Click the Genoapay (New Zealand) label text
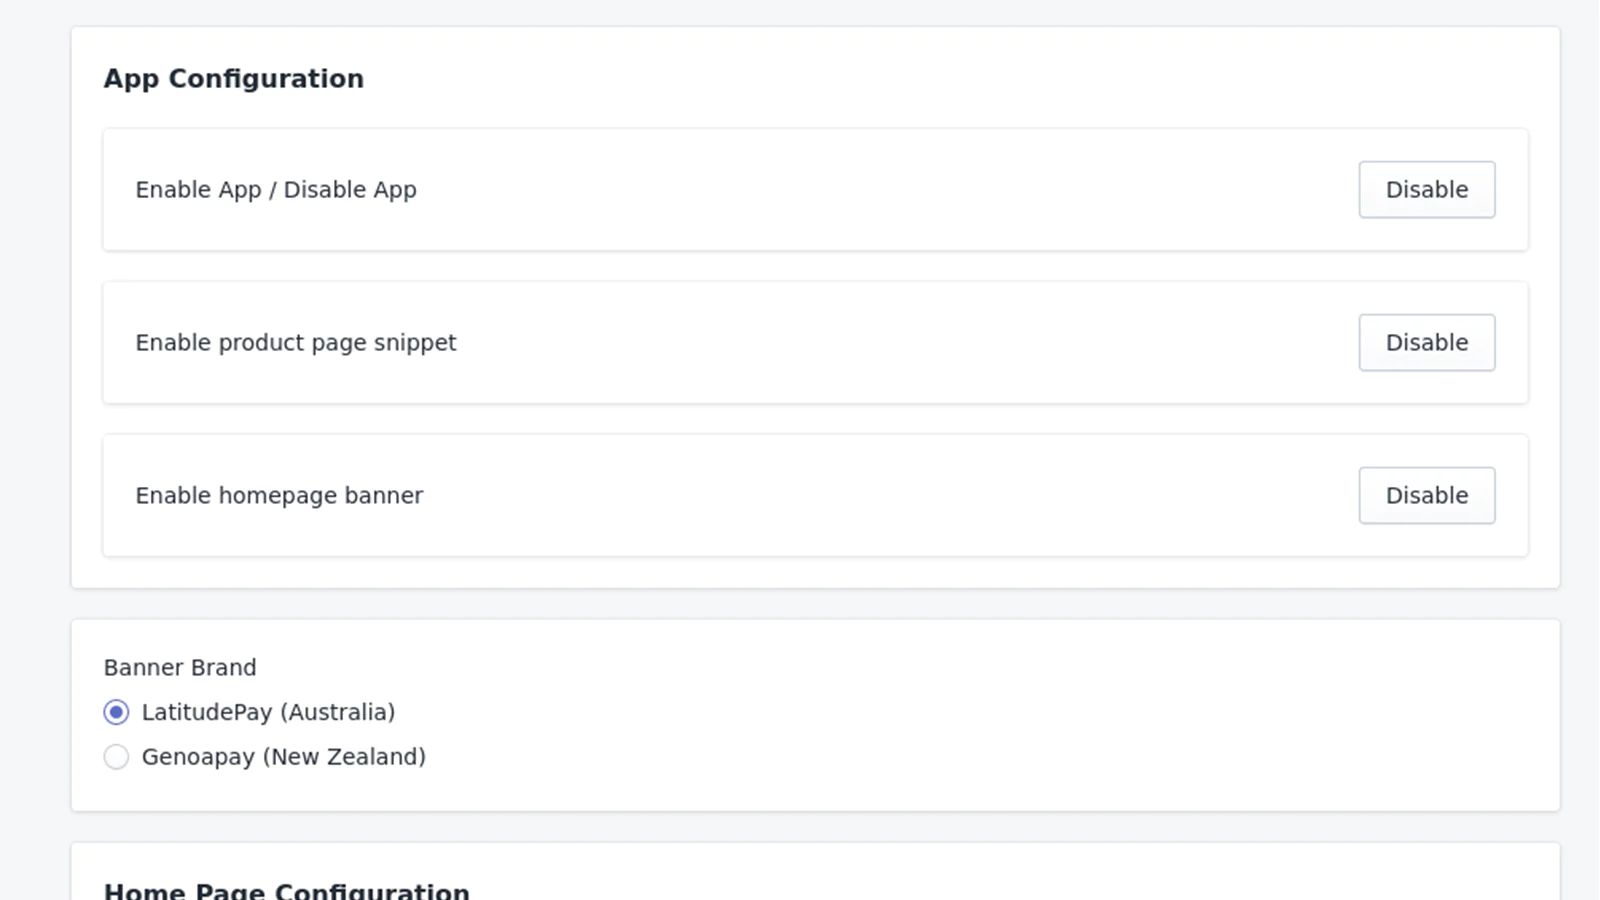The width and height of the screenshot is (1600, 900). [283, 757]
